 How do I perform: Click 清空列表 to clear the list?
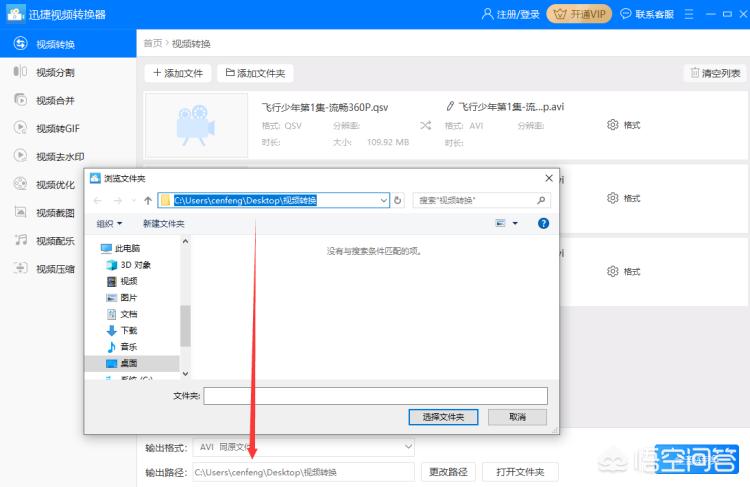[x=715, y=73]
